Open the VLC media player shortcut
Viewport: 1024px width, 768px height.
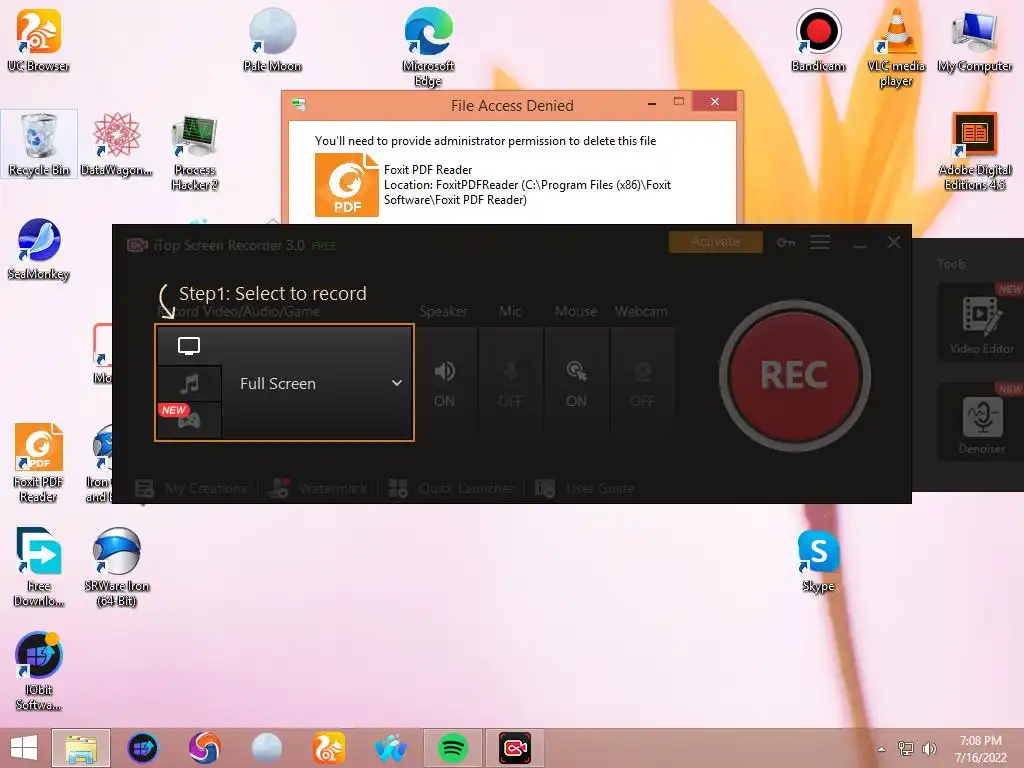pyautogui.click(x=896, y=47)
